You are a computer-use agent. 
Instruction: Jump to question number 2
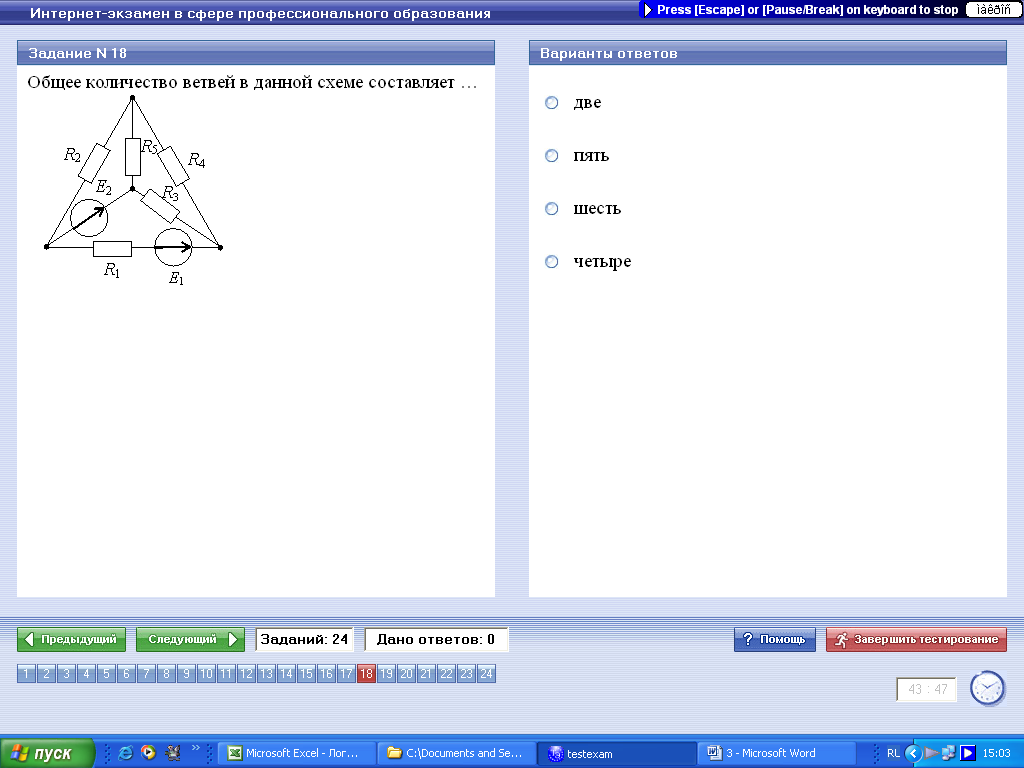46,673
